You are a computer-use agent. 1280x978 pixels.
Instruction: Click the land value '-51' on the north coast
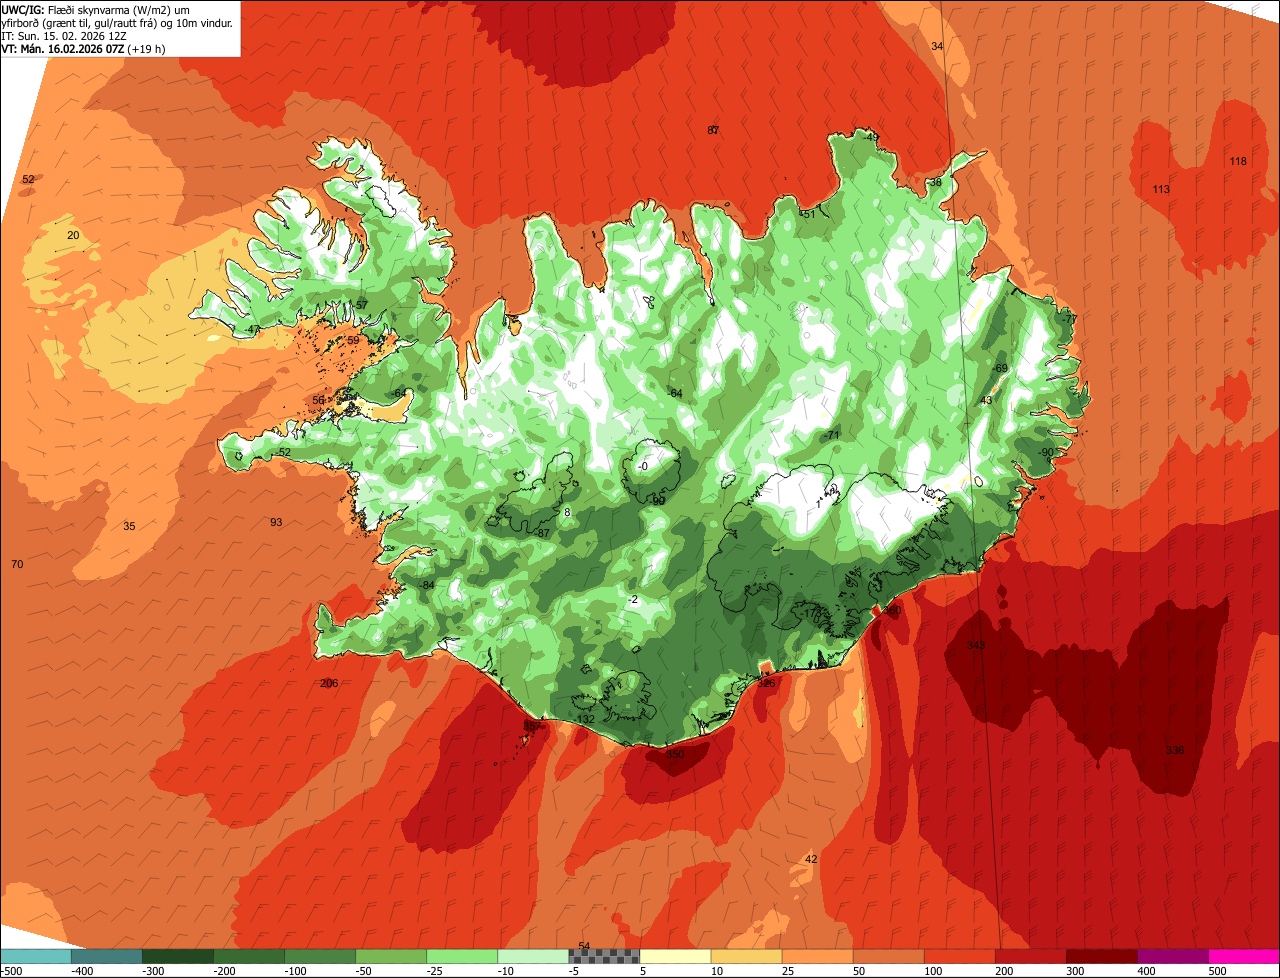(x=808, y=213)
